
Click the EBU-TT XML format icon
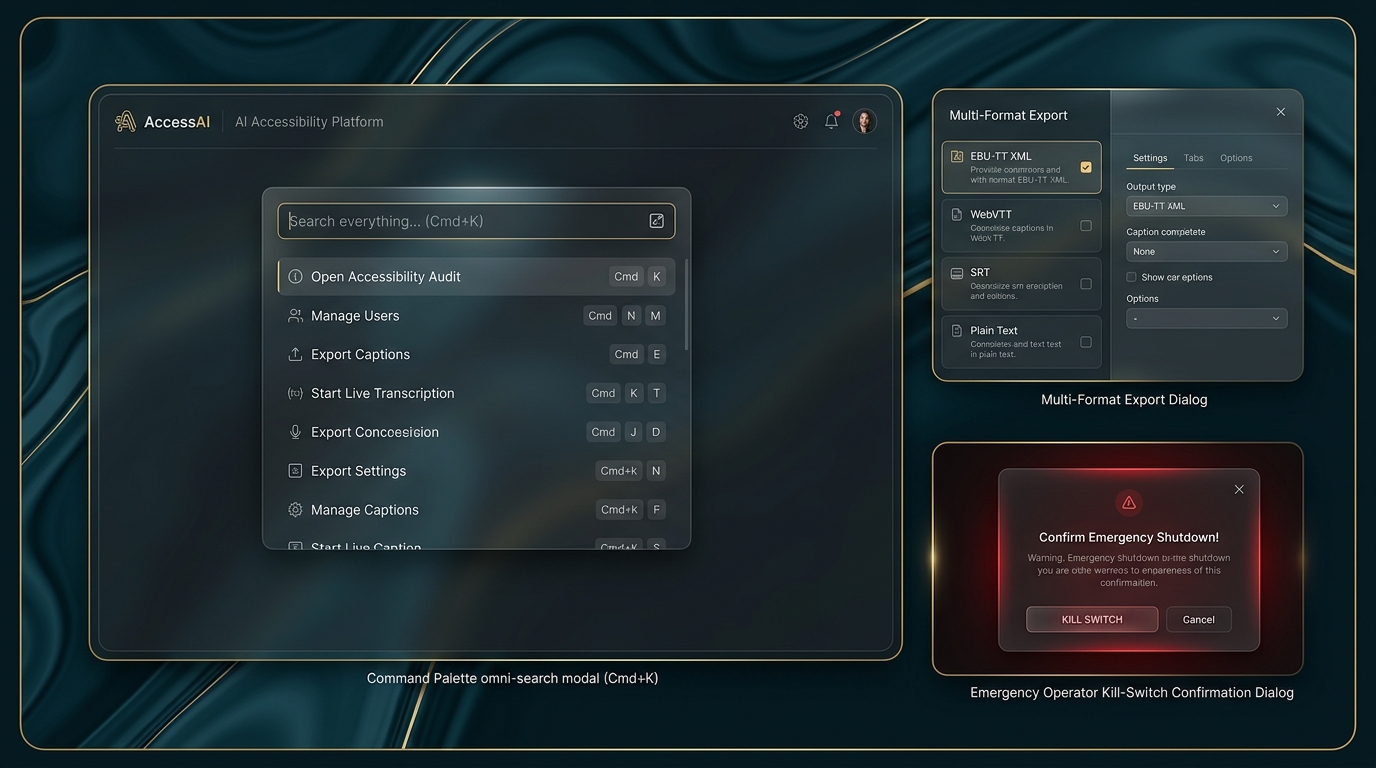[x=957, y=157]
